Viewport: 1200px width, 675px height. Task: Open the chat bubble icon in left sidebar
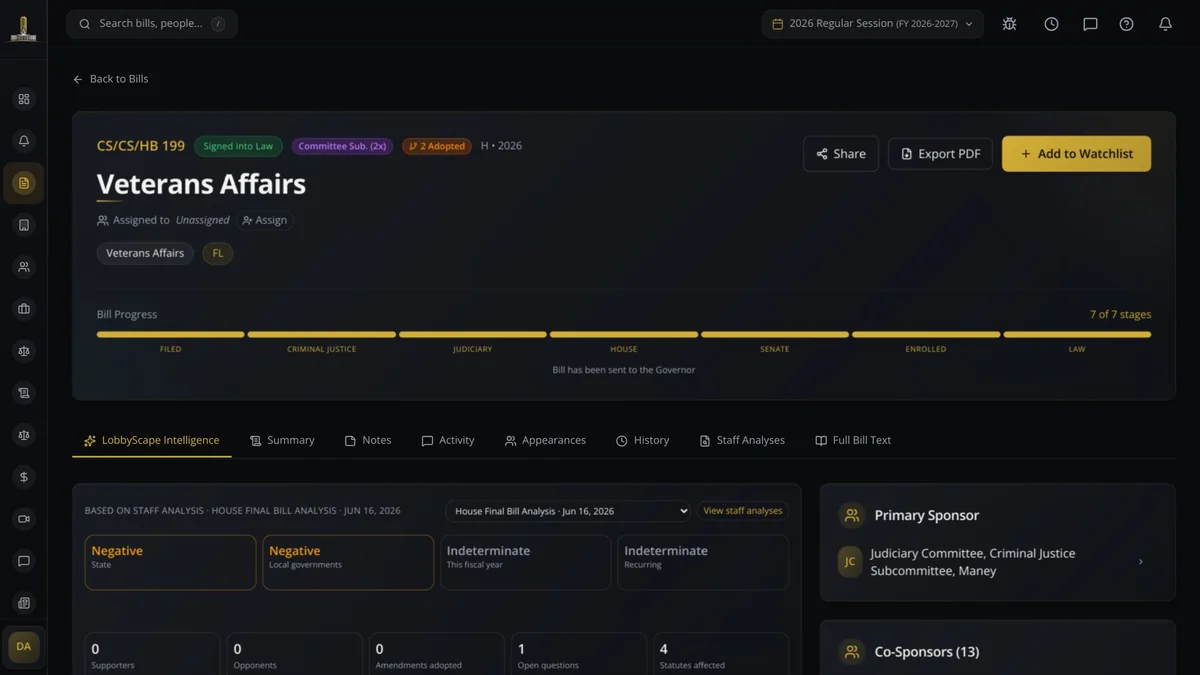coord(24,561)
